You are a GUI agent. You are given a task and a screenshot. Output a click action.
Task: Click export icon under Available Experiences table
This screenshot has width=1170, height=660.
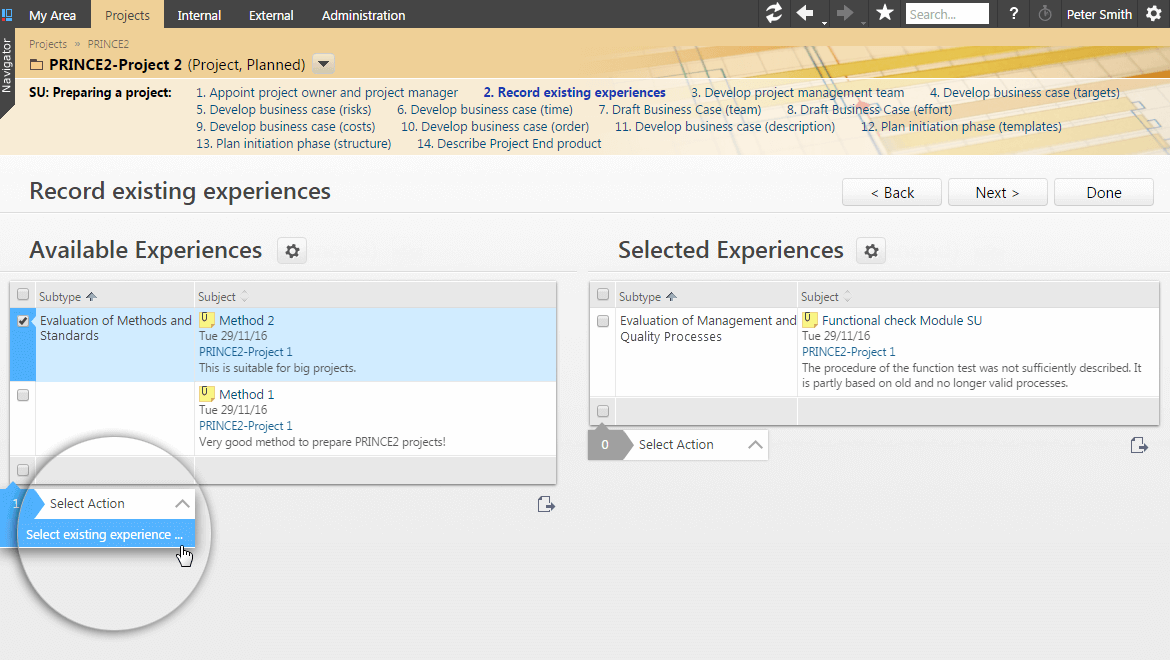(x=546, y=505)
